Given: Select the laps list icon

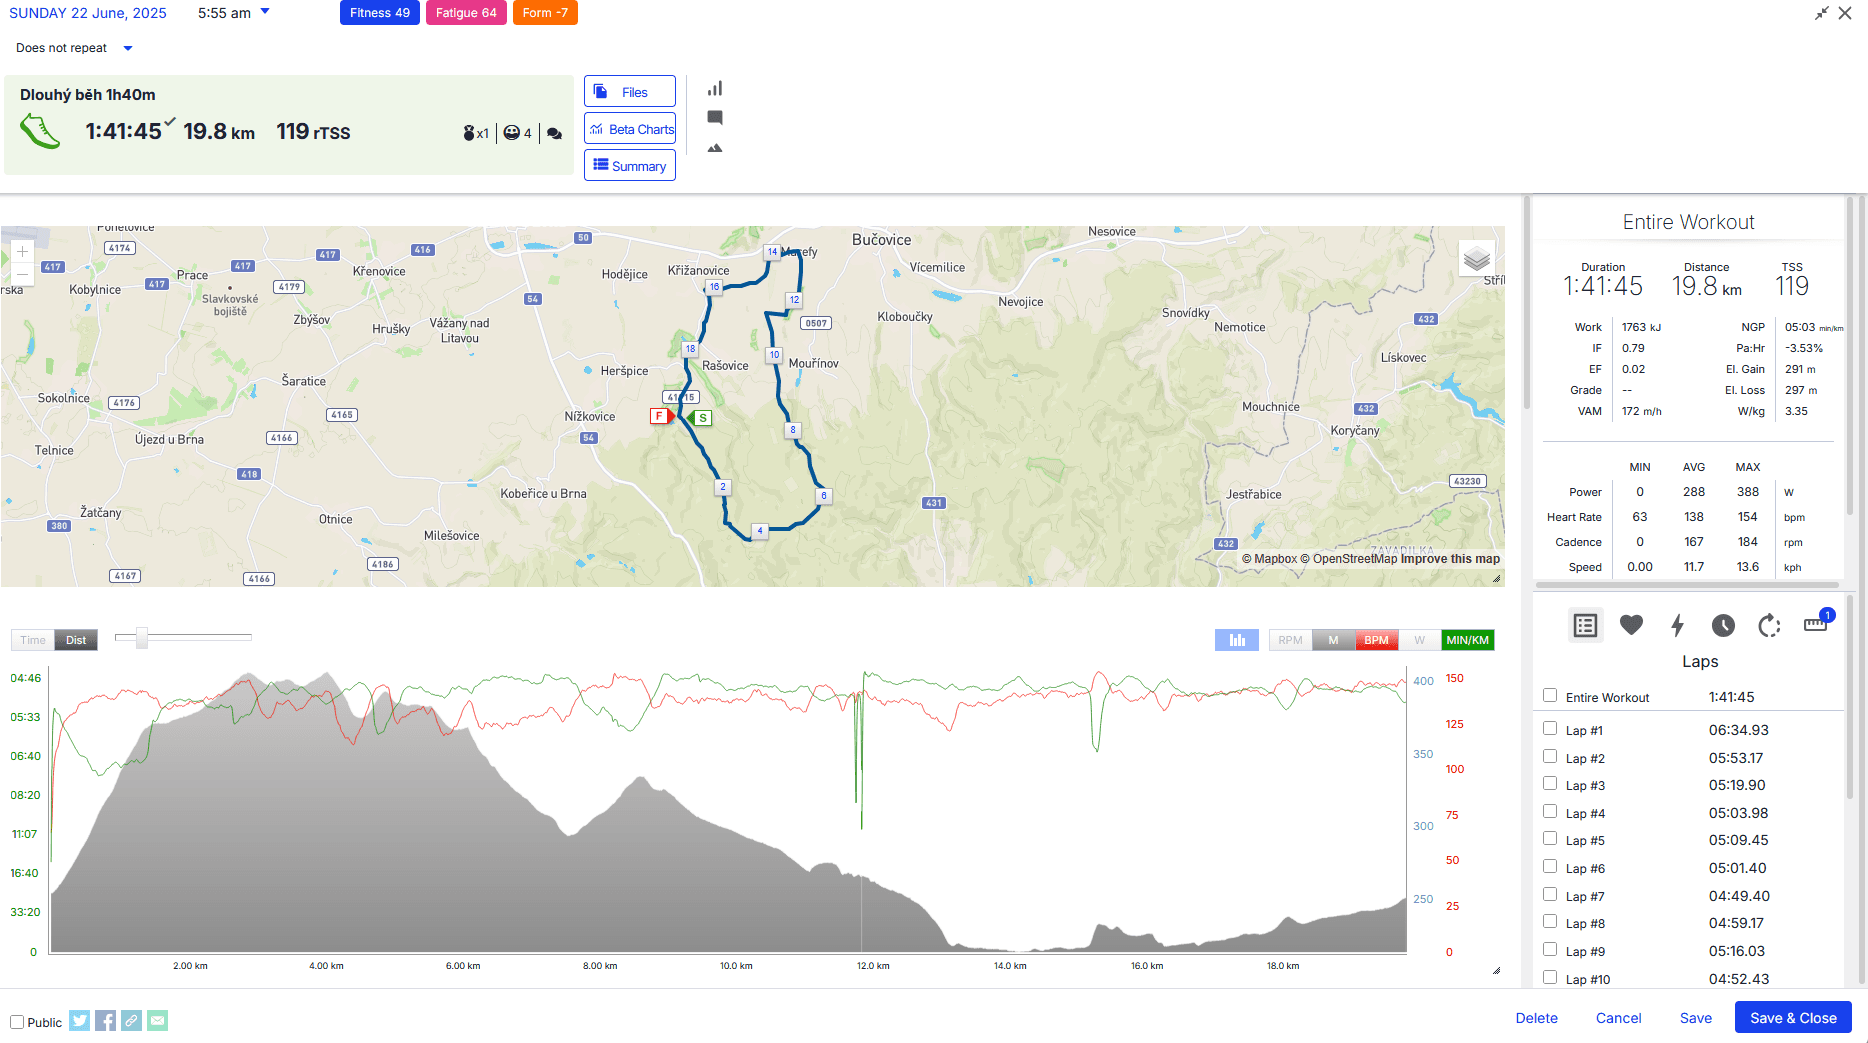Looking at the screenshot, I should 1585,625.
